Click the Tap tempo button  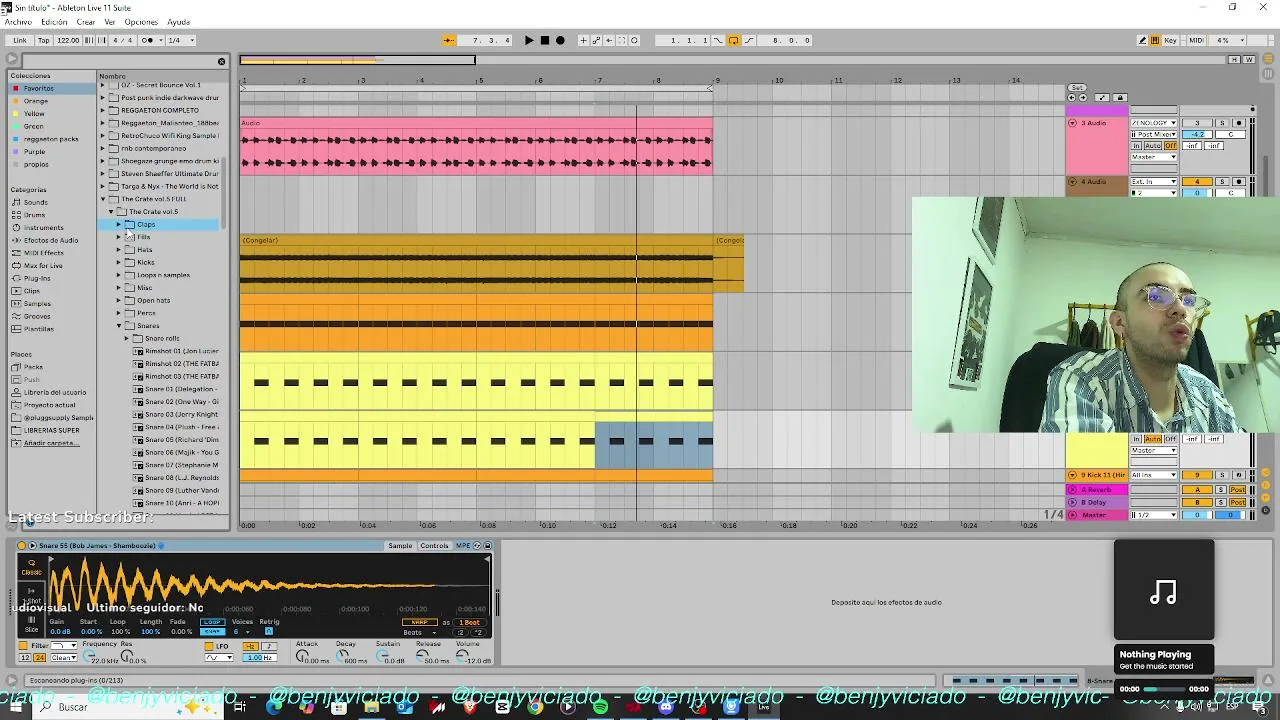(x=44, y=40)
